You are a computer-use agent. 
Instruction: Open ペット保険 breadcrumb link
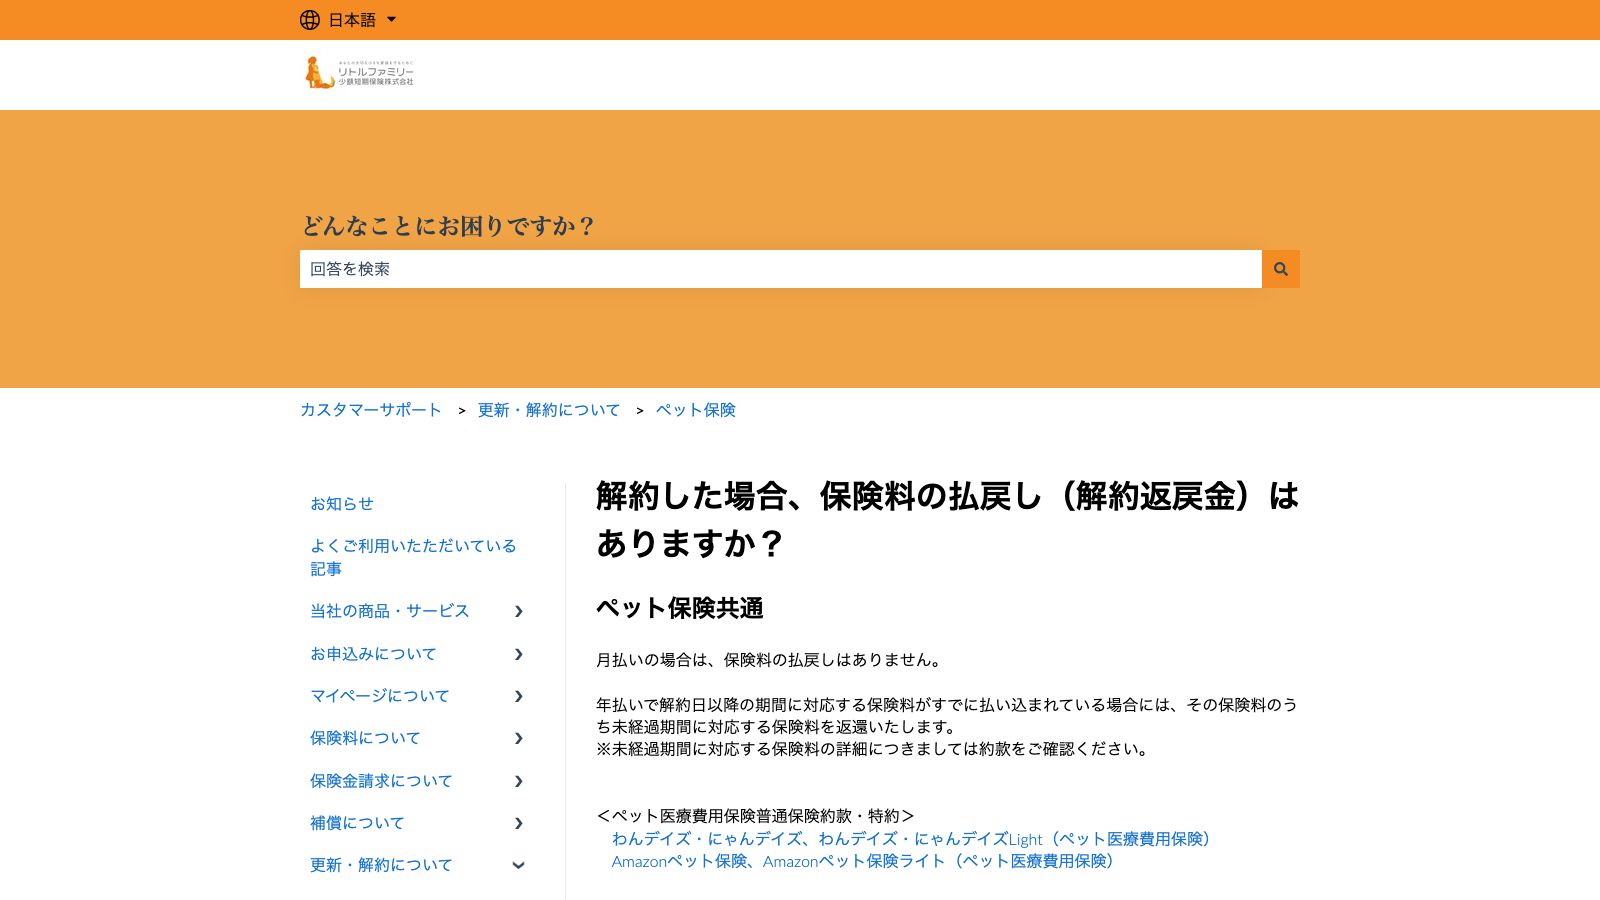point(696,410)
